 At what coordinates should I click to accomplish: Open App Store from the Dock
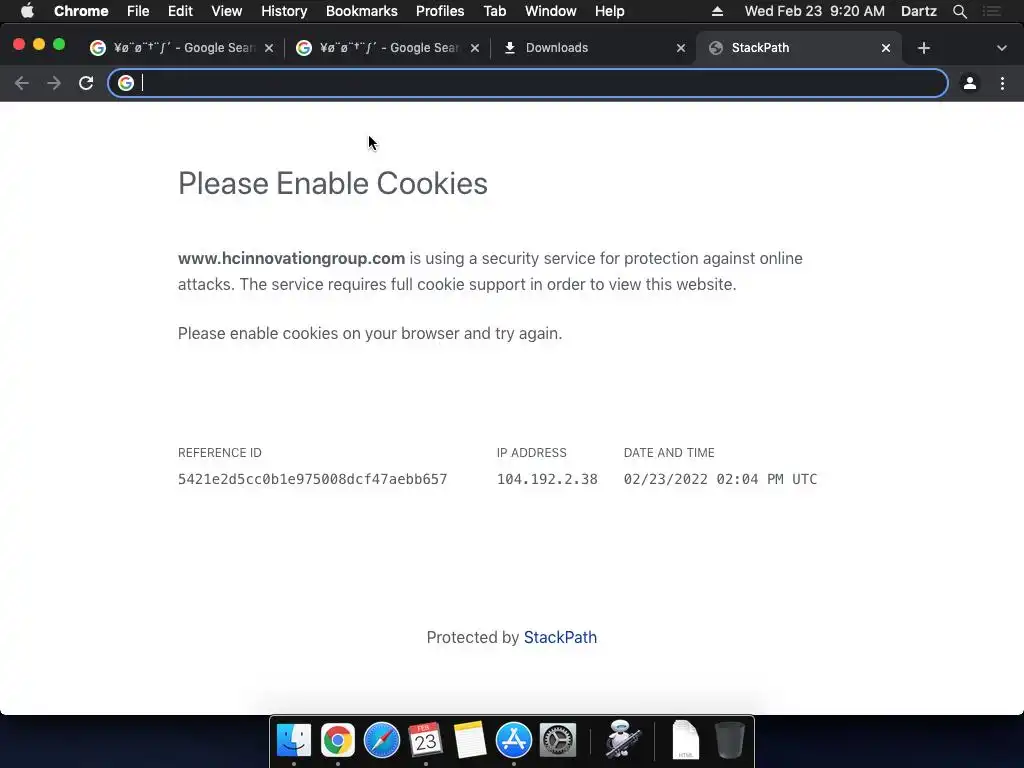514,741
